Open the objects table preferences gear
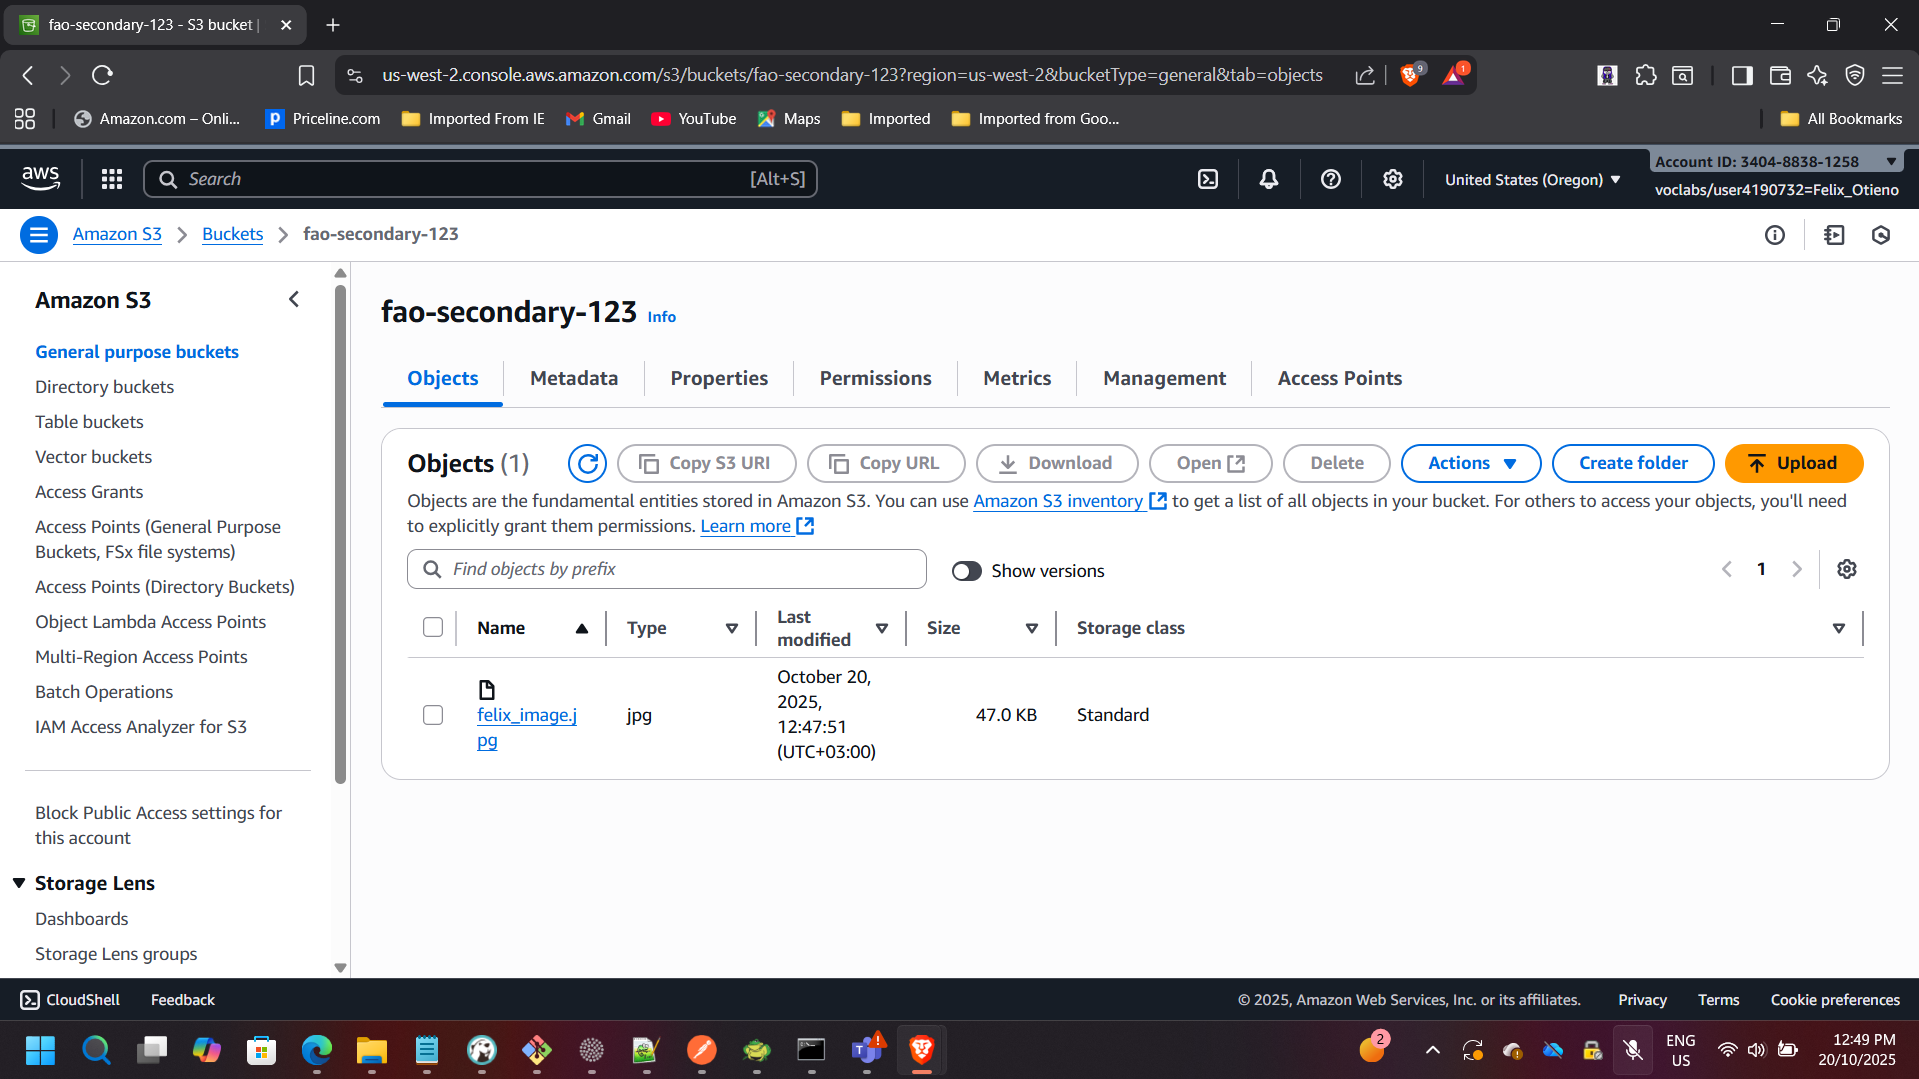 [1846, 569]
